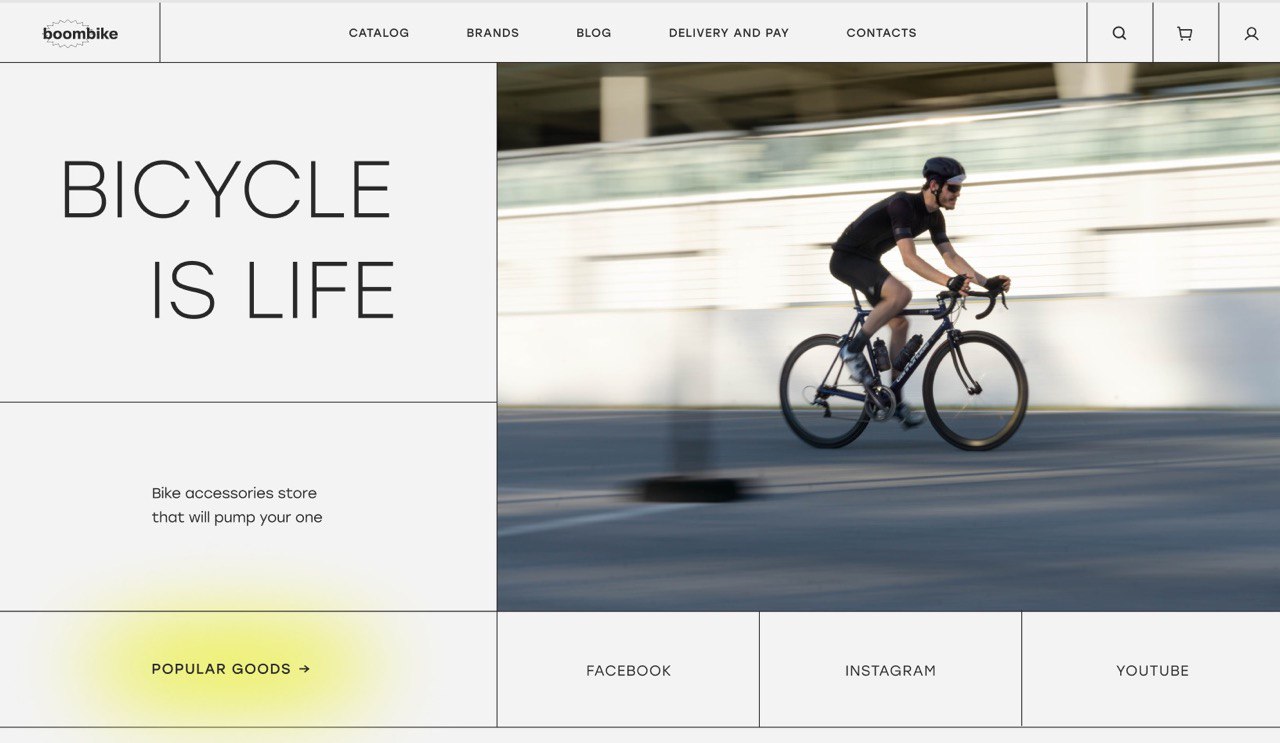The height and width of the screenshot is (743, 1280).
Task: Click the boombike logo
Action: (x=80, y=33)
